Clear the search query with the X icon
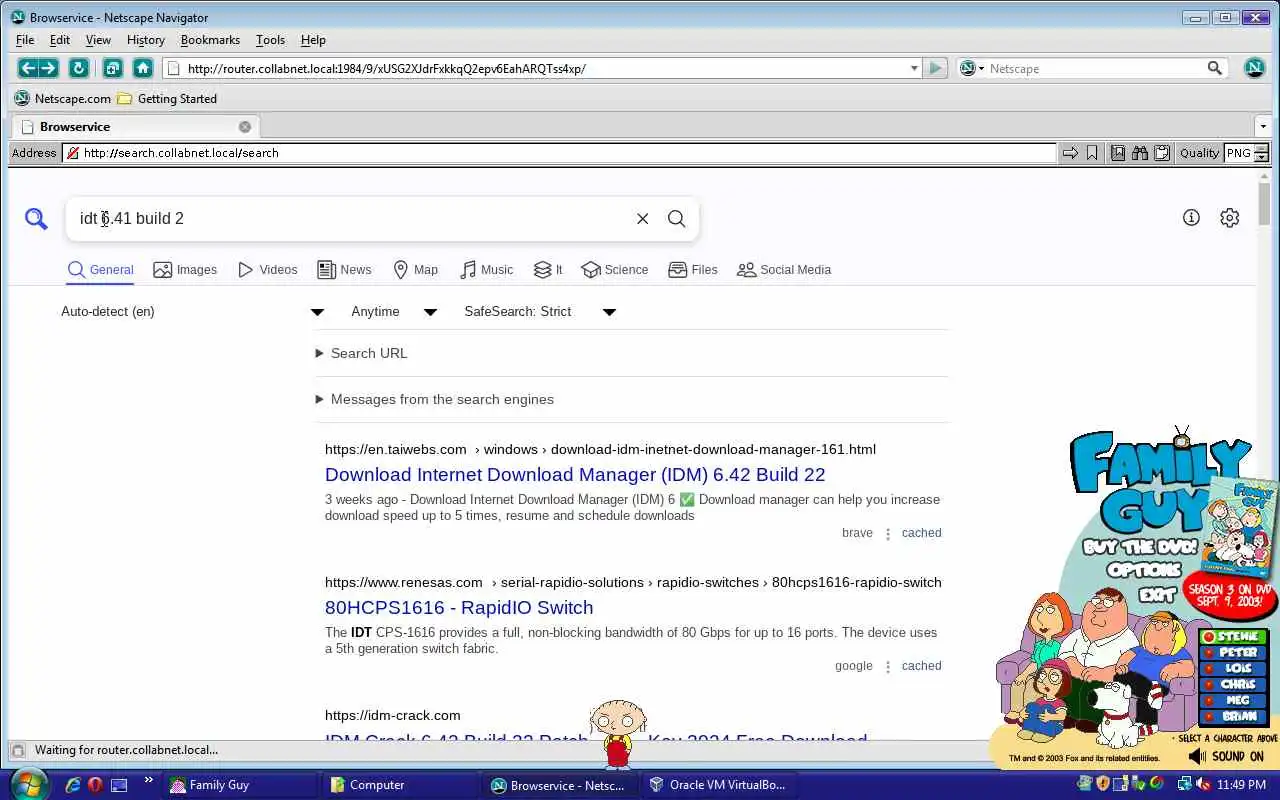This screenshot has height=800, width=1280. pos(643,219)
